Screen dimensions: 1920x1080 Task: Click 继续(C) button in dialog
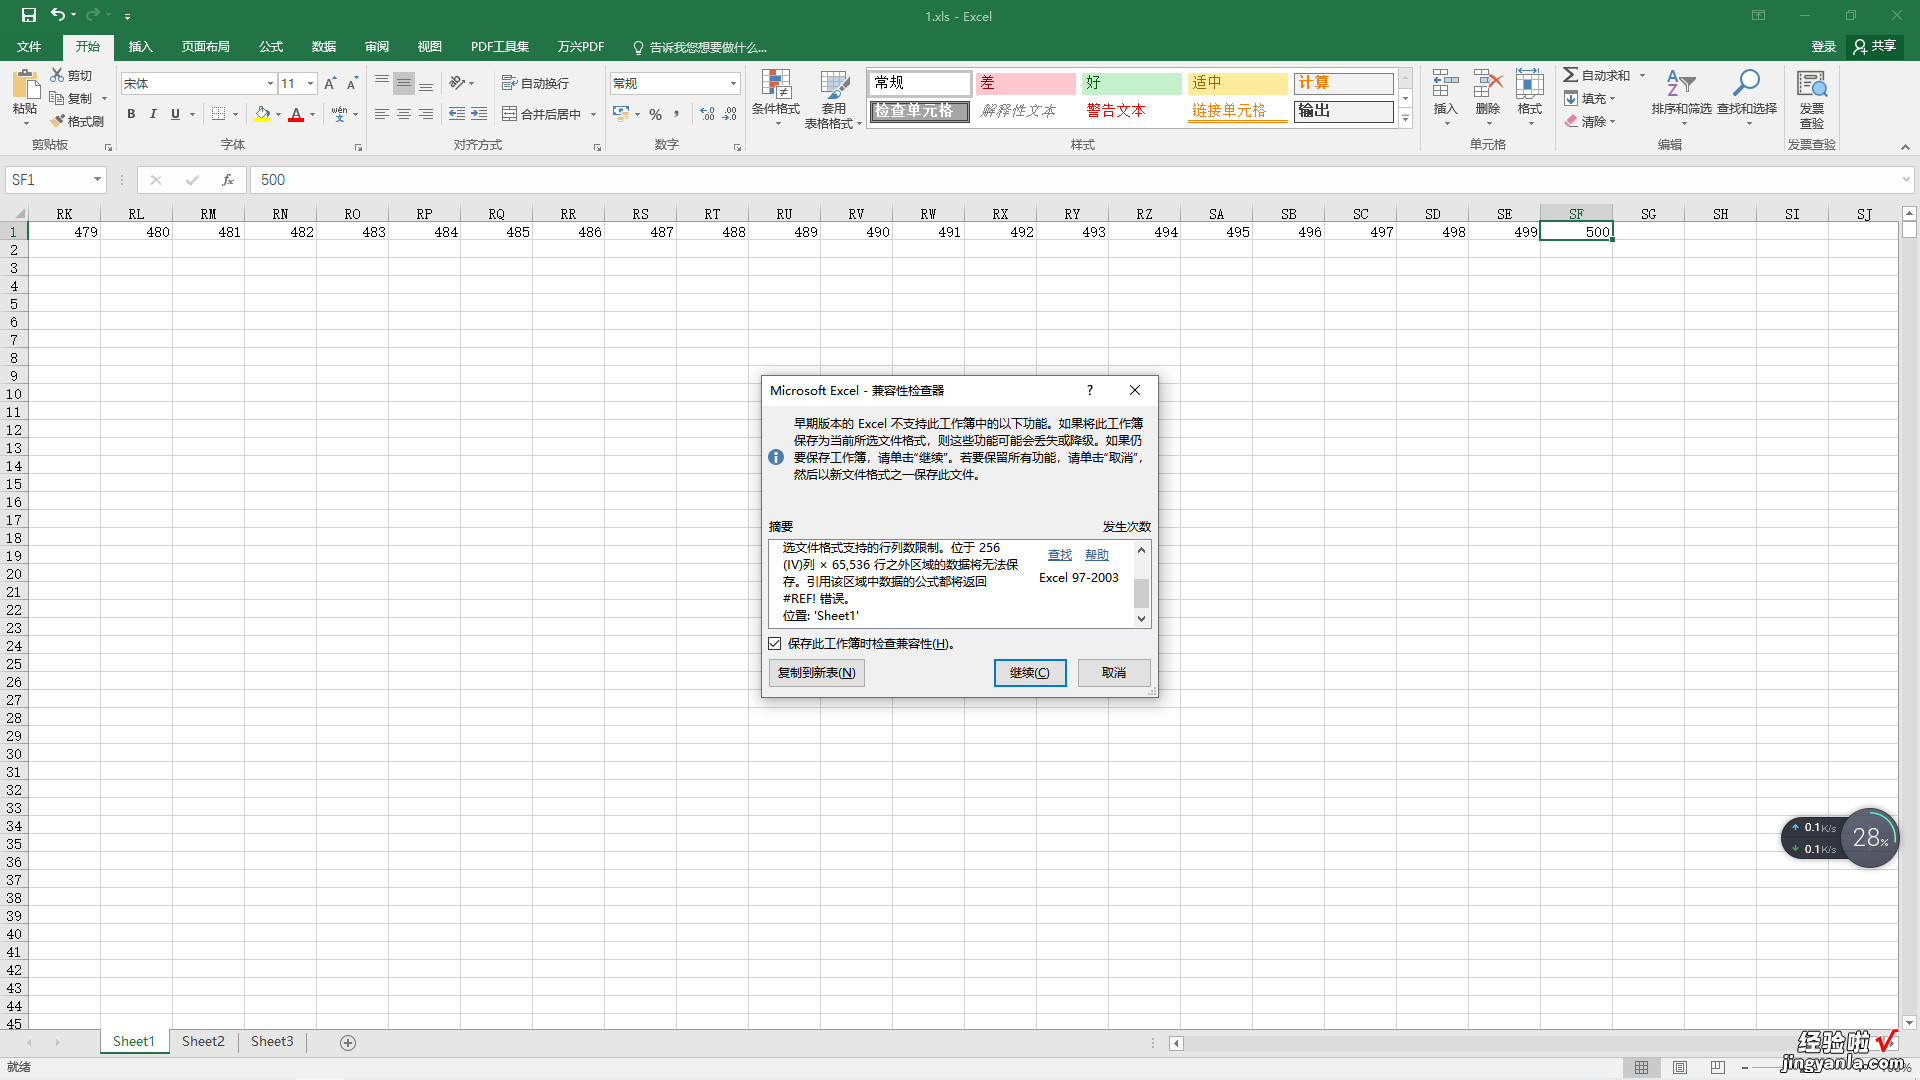[1030, 673]
